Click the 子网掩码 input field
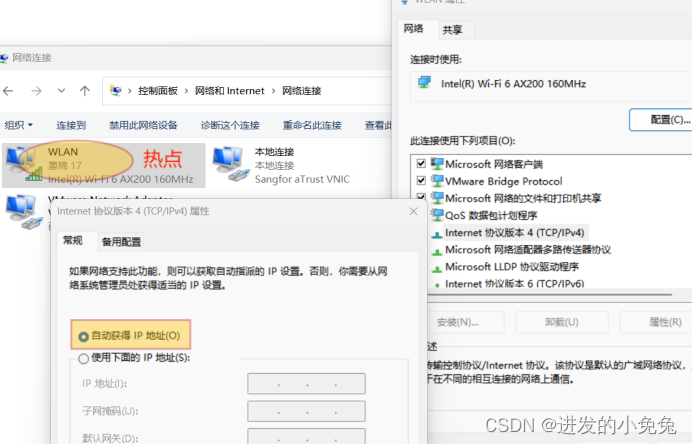The height and width of the screenshot is (444, 692). pyautogui.click(x=306, y=411)
